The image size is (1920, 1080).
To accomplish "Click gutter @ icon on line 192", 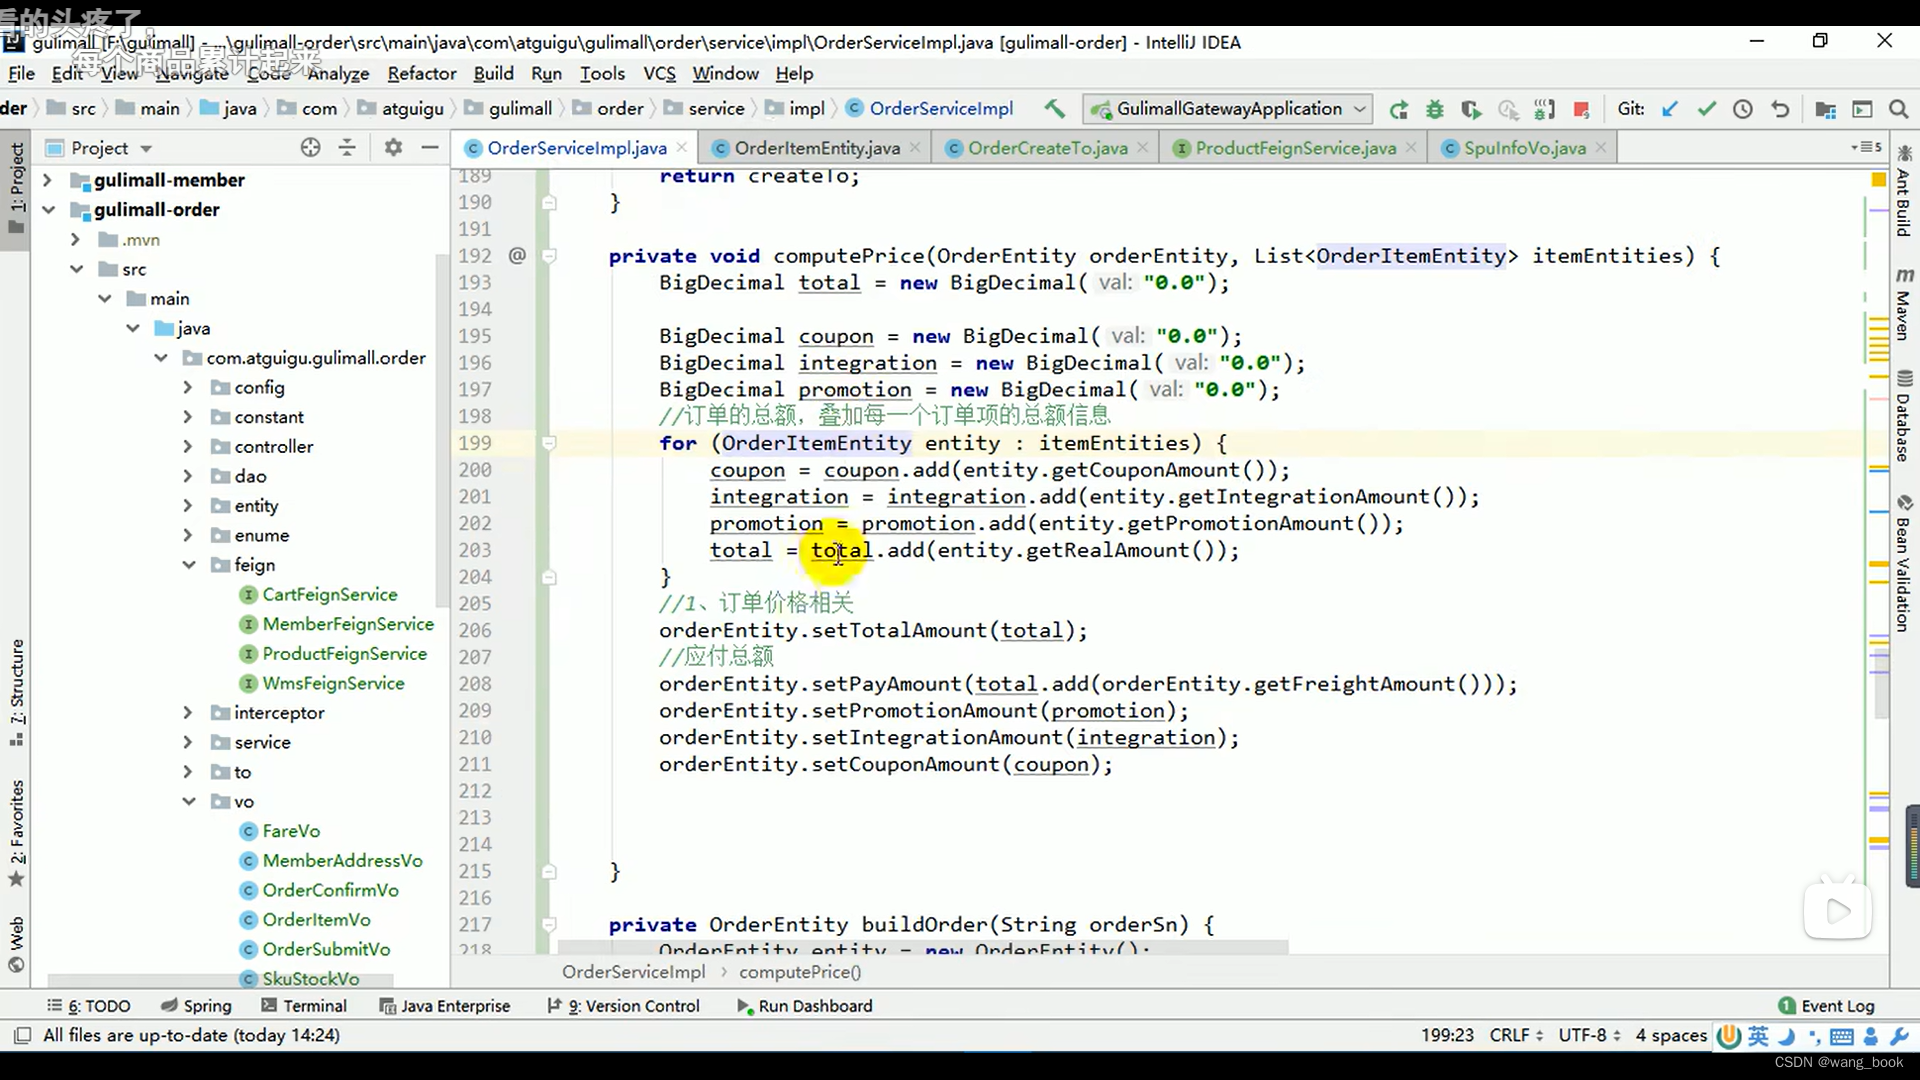I will [517, 255].
